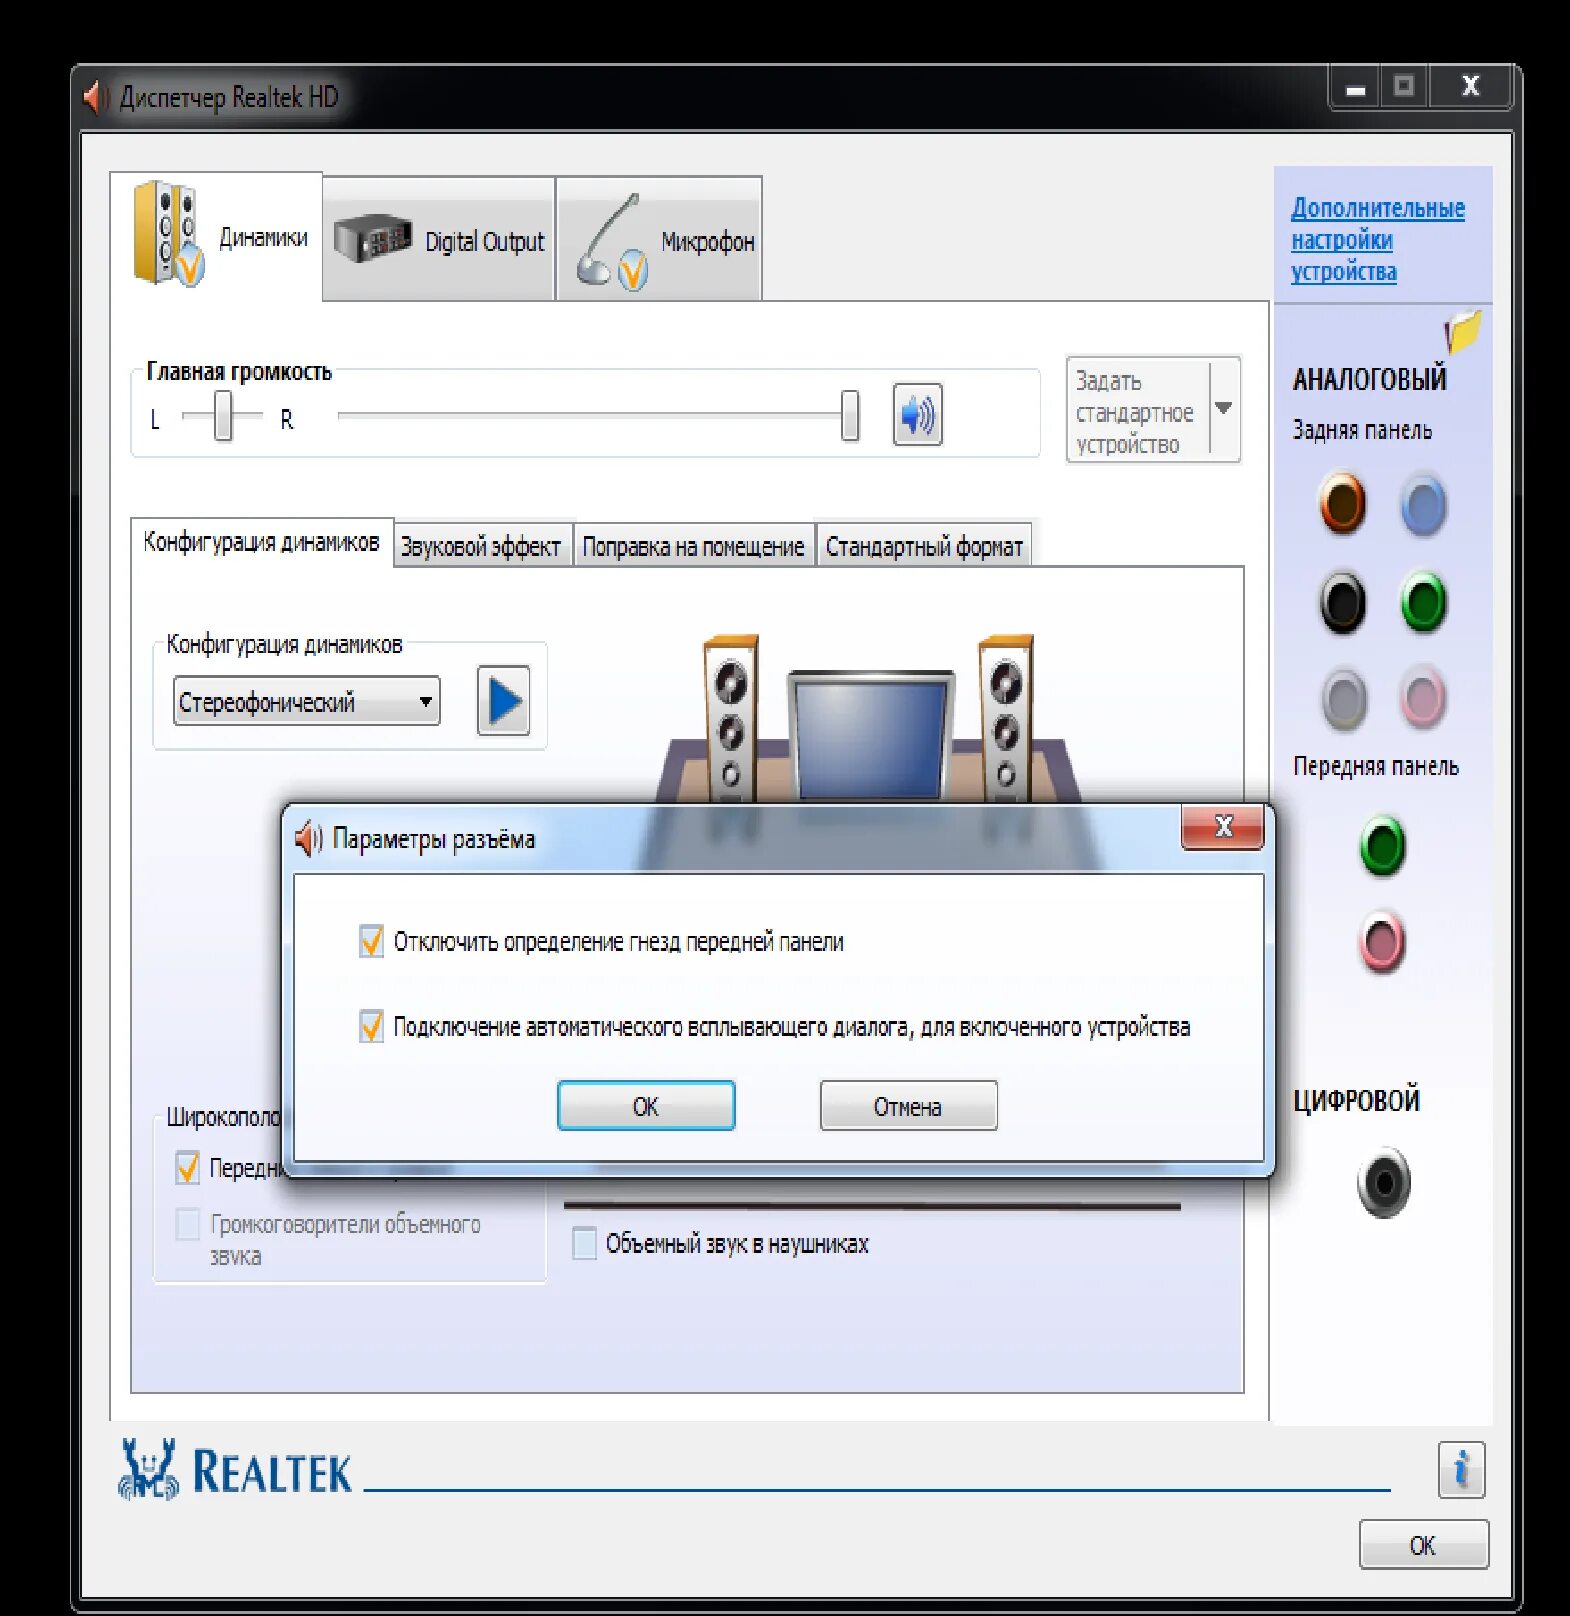The height and width of the screenshot is (1616, 1570).
Task: Click the Передняя панель label
Action: tap(1376, 766)
